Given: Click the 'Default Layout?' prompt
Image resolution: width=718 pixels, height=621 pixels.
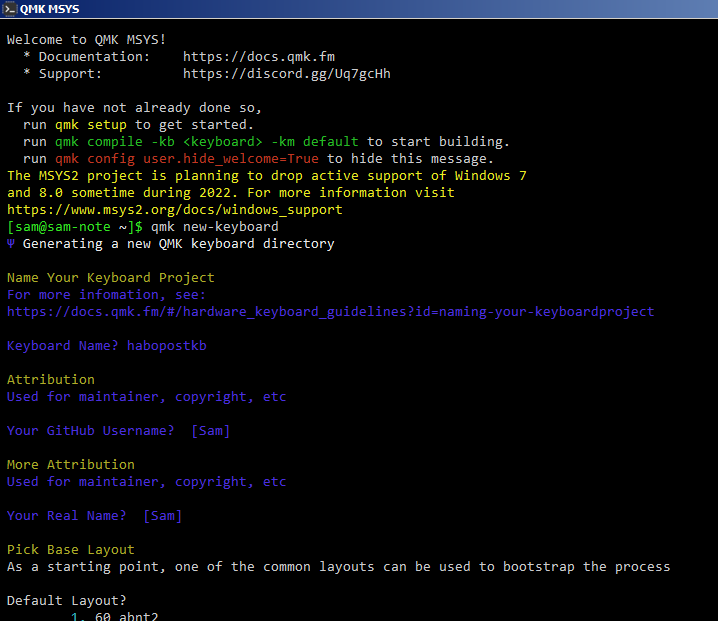Looking at the screenshot, I should point(66,601).
